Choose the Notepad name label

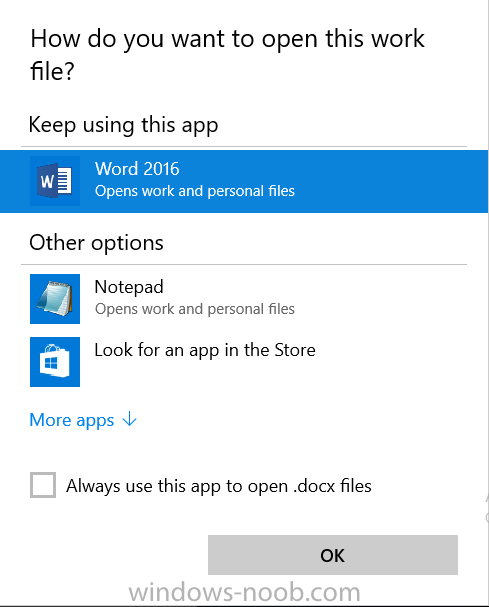(x=129, y=287)
